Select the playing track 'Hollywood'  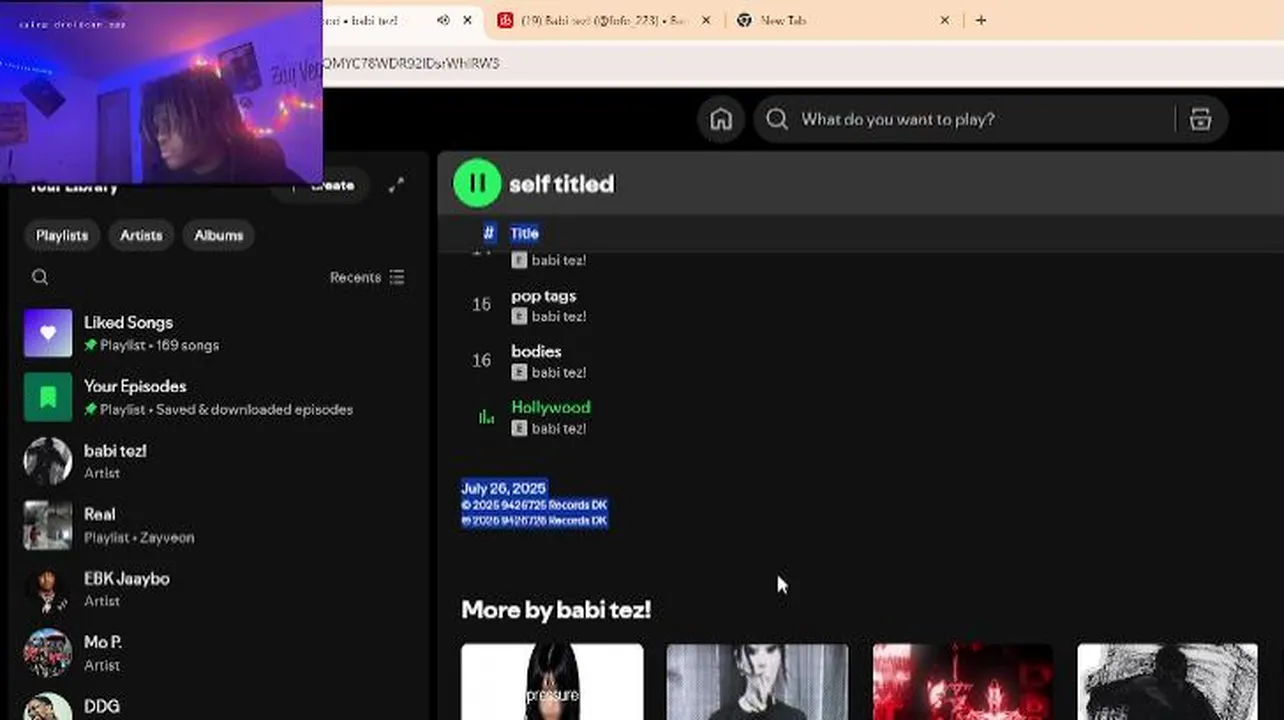click(x=551, y=407)
